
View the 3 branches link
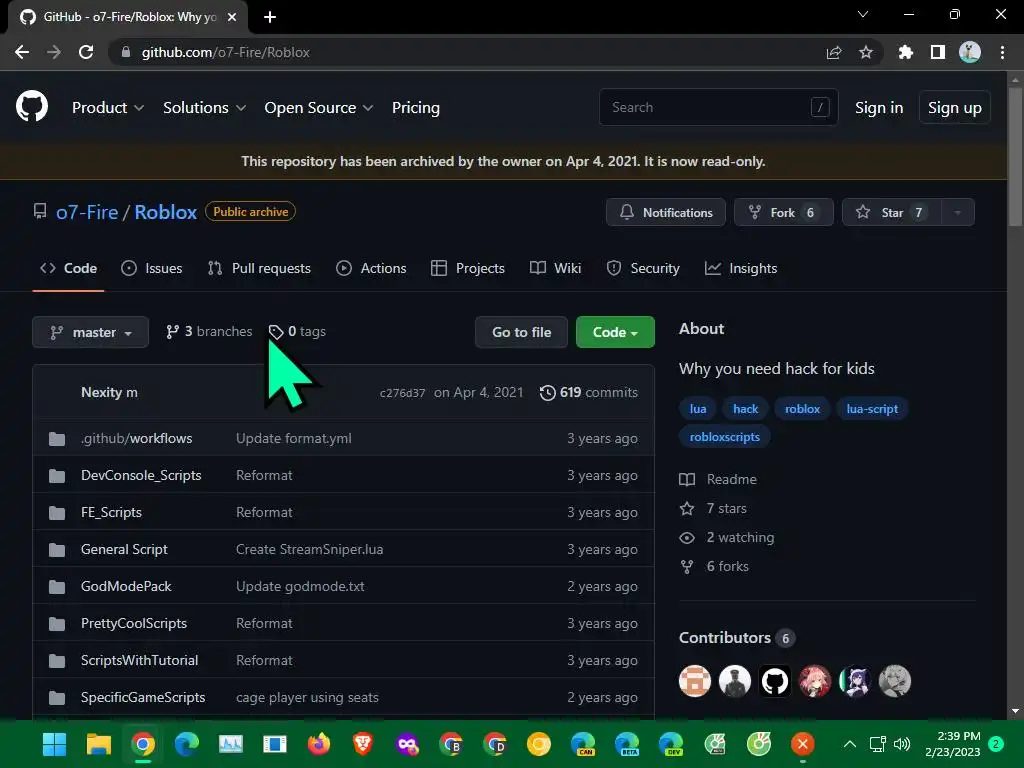click(x=209, y=332)
